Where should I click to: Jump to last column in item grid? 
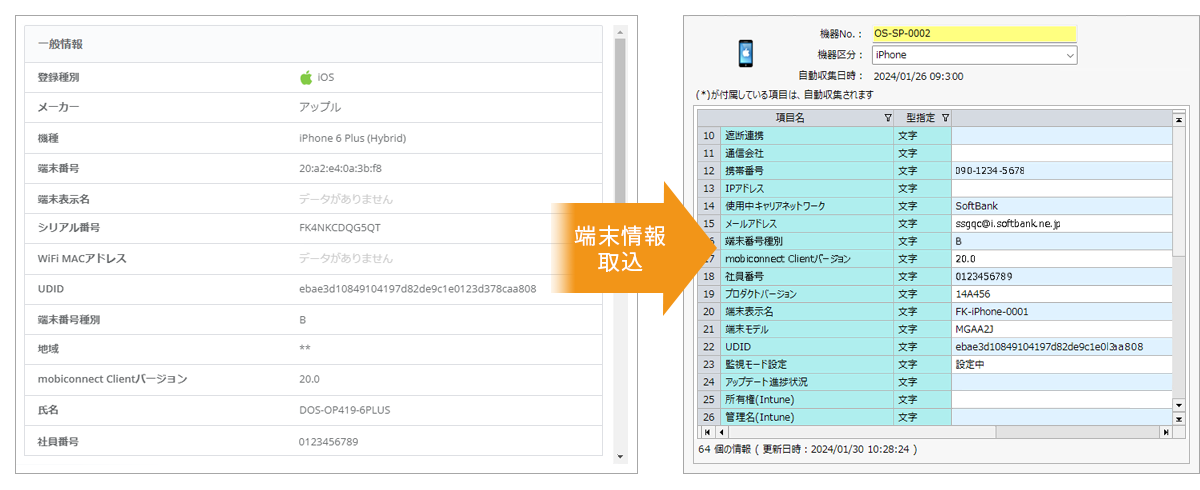[1165, 432]
